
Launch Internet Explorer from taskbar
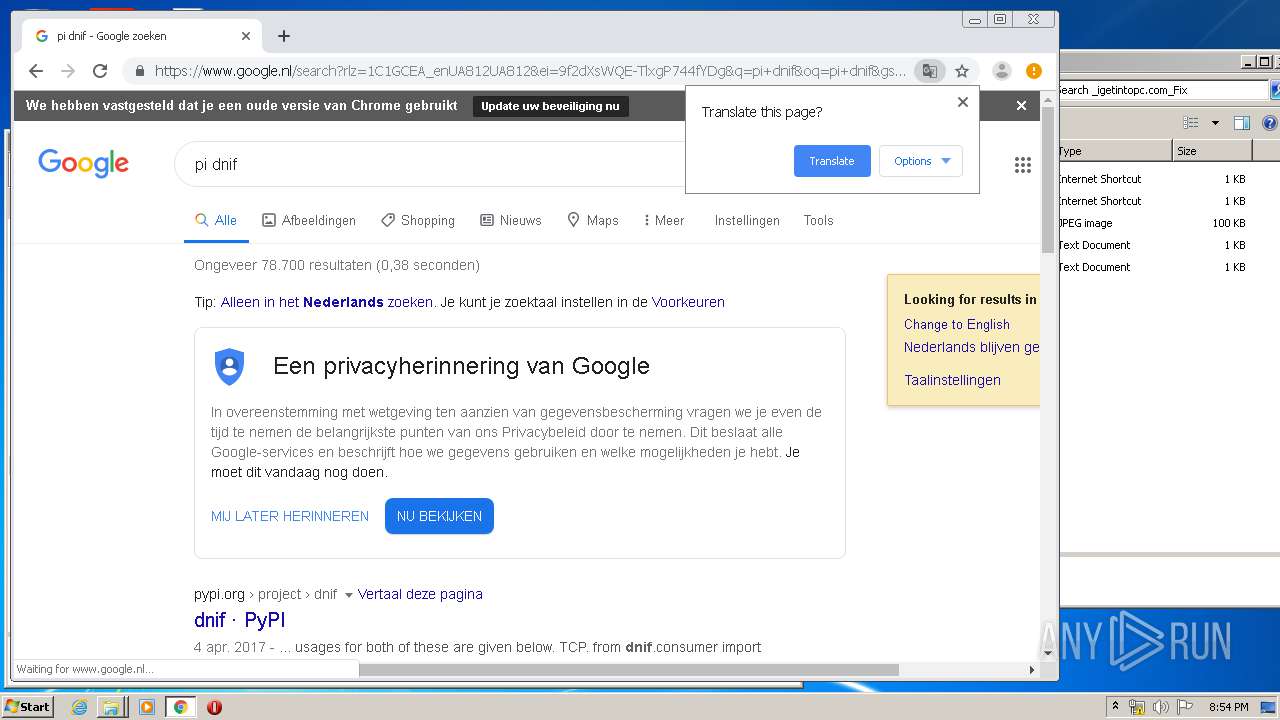80,707
